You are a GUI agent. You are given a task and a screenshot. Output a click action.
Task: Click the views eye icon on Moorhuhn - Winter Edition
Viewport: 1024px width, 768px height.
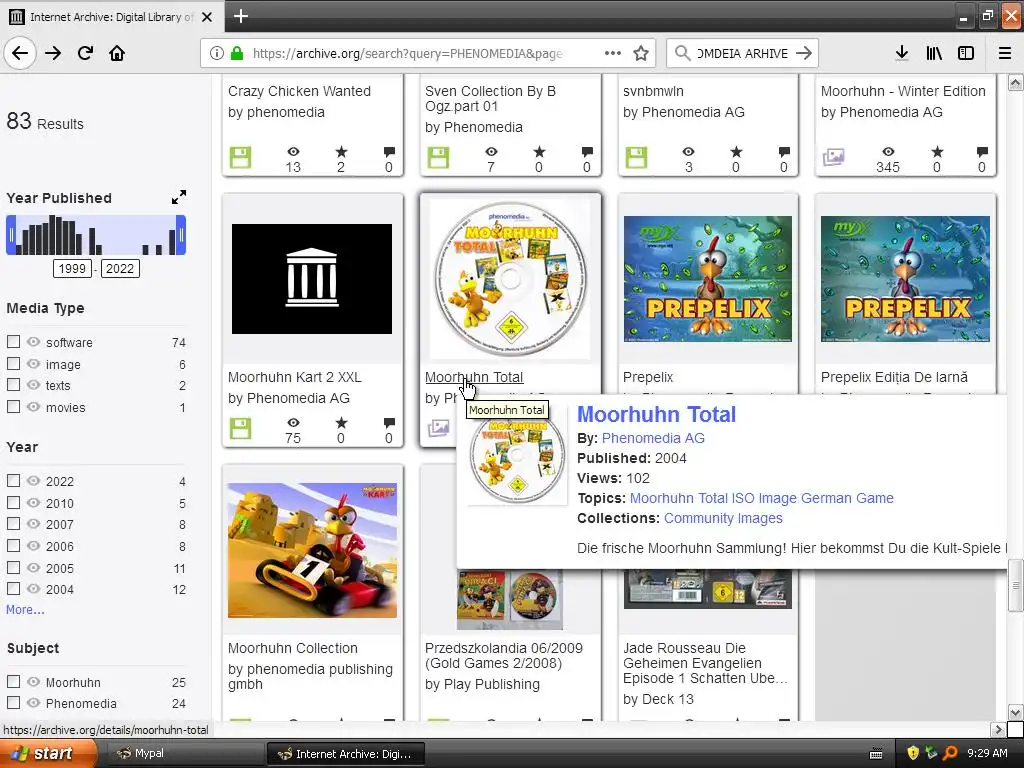(x=888, y=152)
